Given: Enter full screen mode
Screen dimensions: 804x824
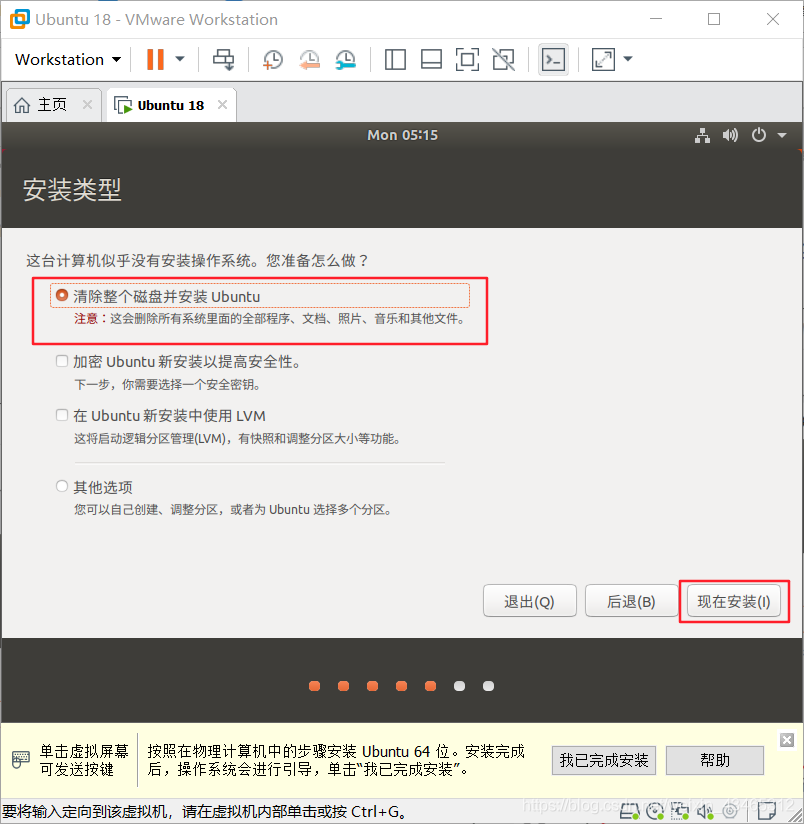Looking at the screenshot, I should pos(467,59).
